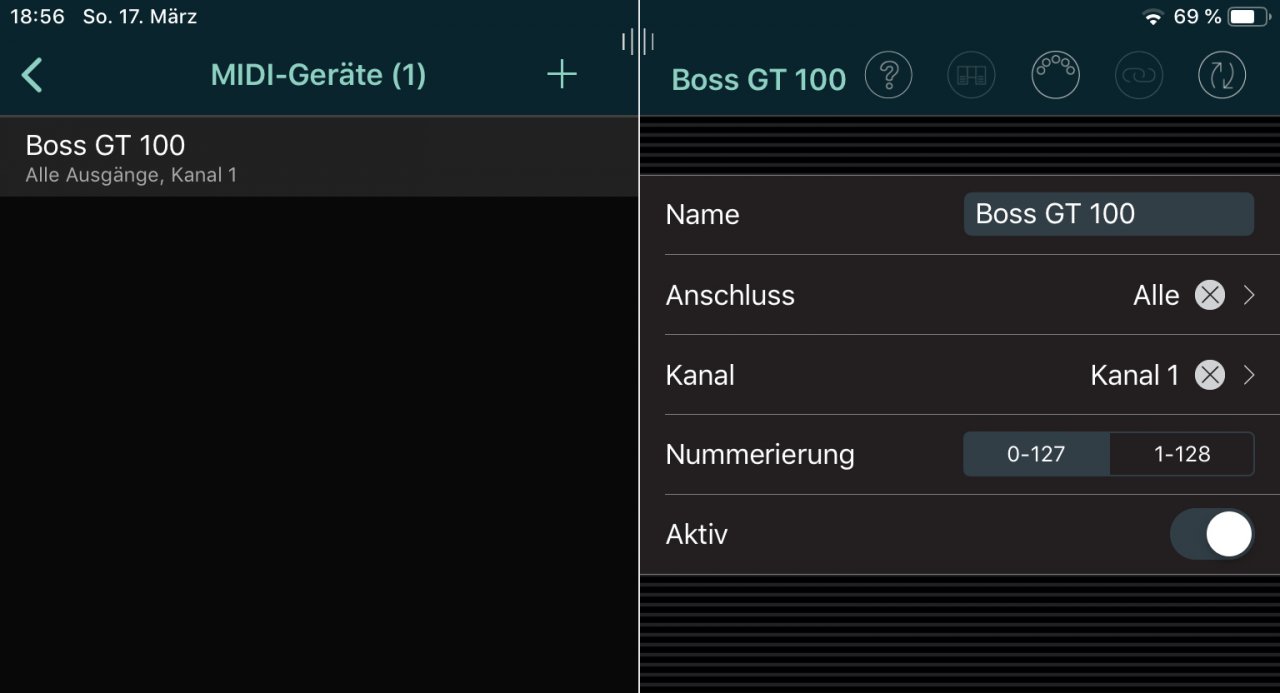The height and width of the screenshot is (693, 1280).
Task: Tap the back arrow in MIDI-Geräte header
Action: pyautogui.click(x=32, y=75)
